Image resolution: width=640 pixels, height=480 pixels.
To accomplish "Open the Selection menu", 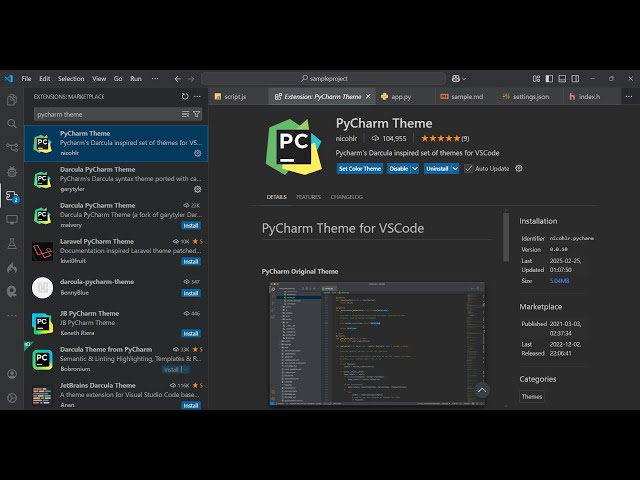I will (71, 78).
